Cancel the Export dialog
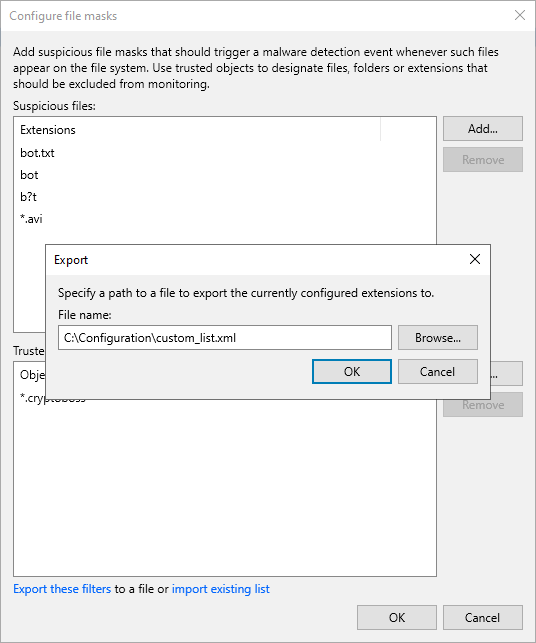The image size is (536, 643). tap(438, 372)
